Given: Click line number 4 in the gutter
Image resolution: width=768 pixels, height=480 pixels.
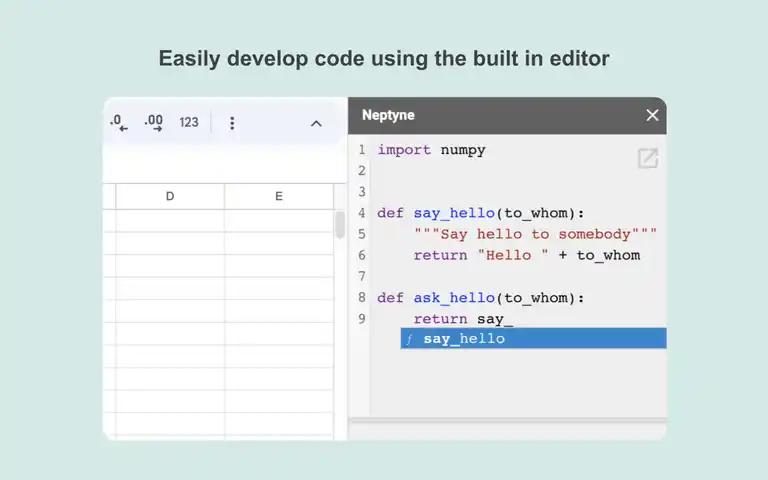Looking at the screenshot, I should click(x=361, y=213).
